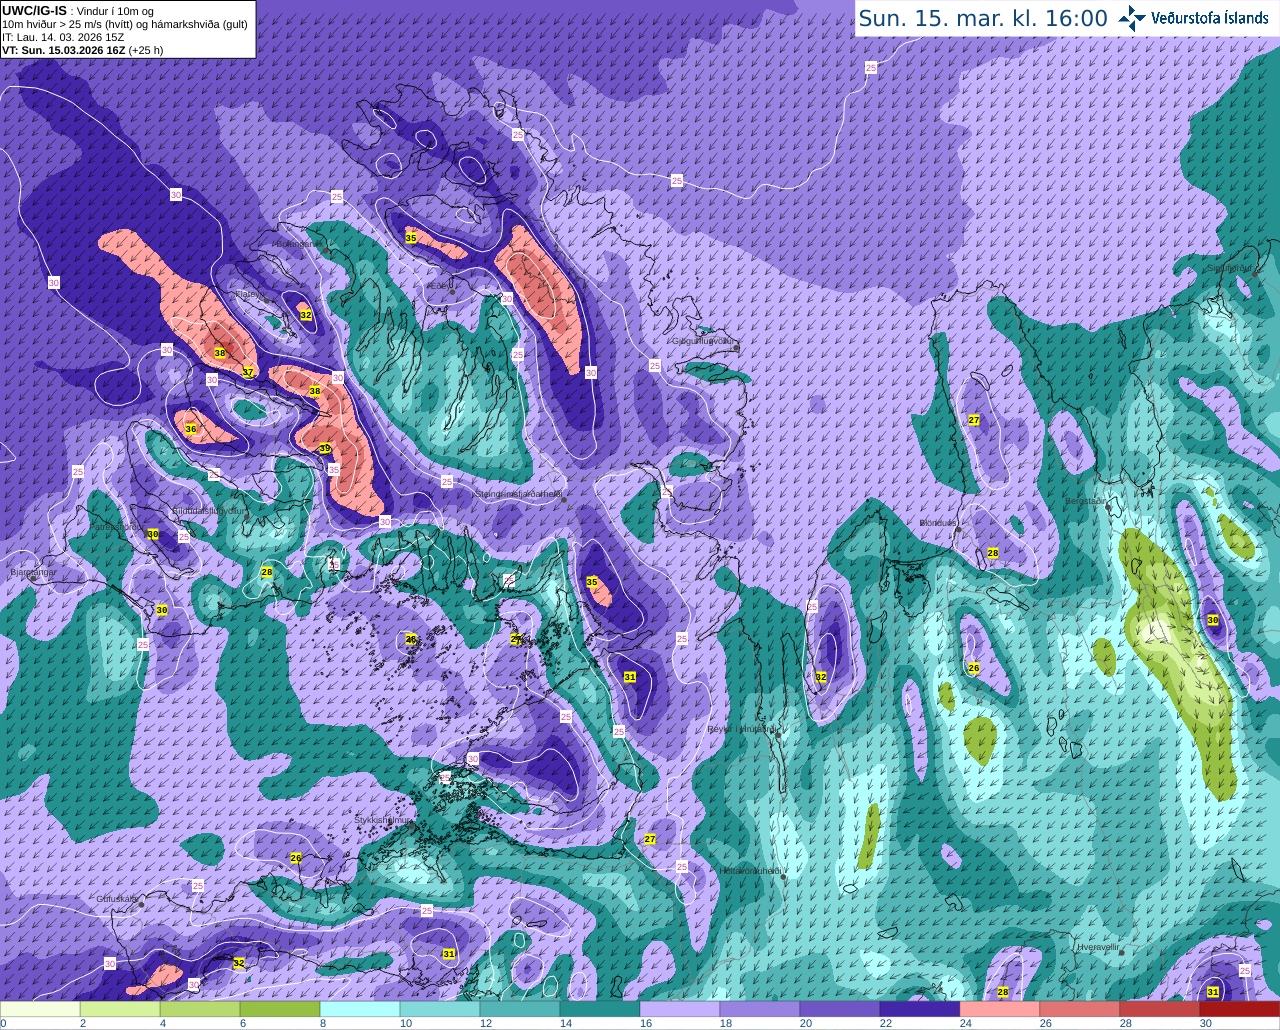Pick the red 28–30 legend swatch

coord(1160,1009)
